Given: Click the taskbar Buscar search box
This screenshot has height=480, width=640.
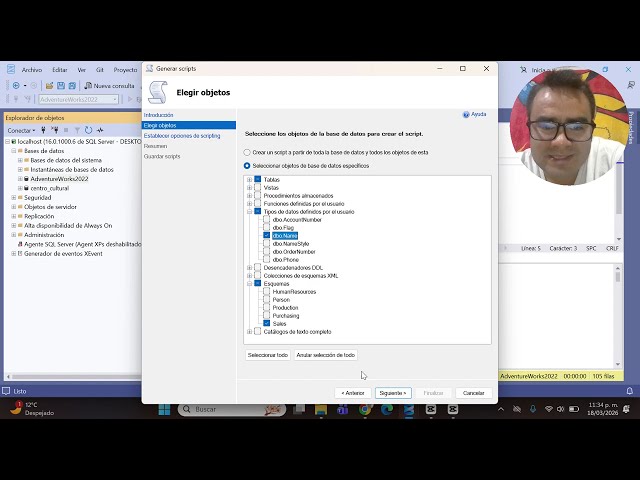Looking at the screenshot, I should 231,409.
